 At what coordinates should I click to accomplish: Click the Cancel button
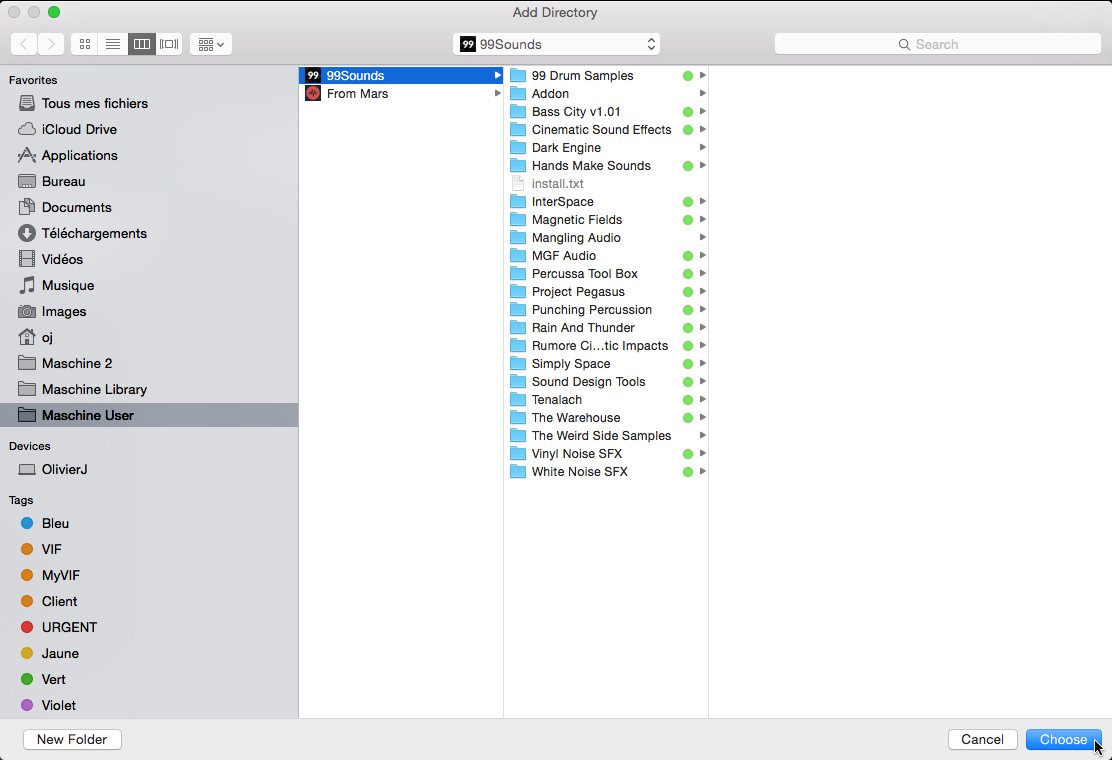982,739
